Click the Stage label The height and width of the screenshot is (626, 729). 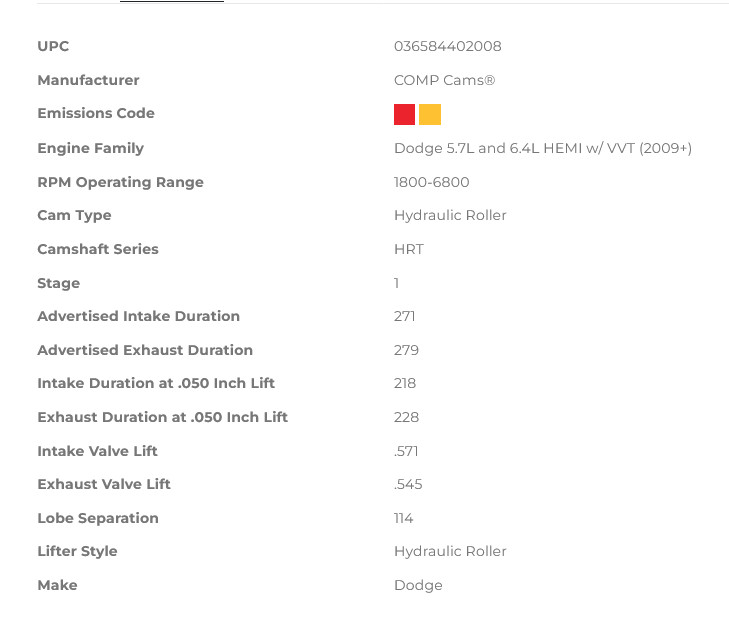(59, 283)
